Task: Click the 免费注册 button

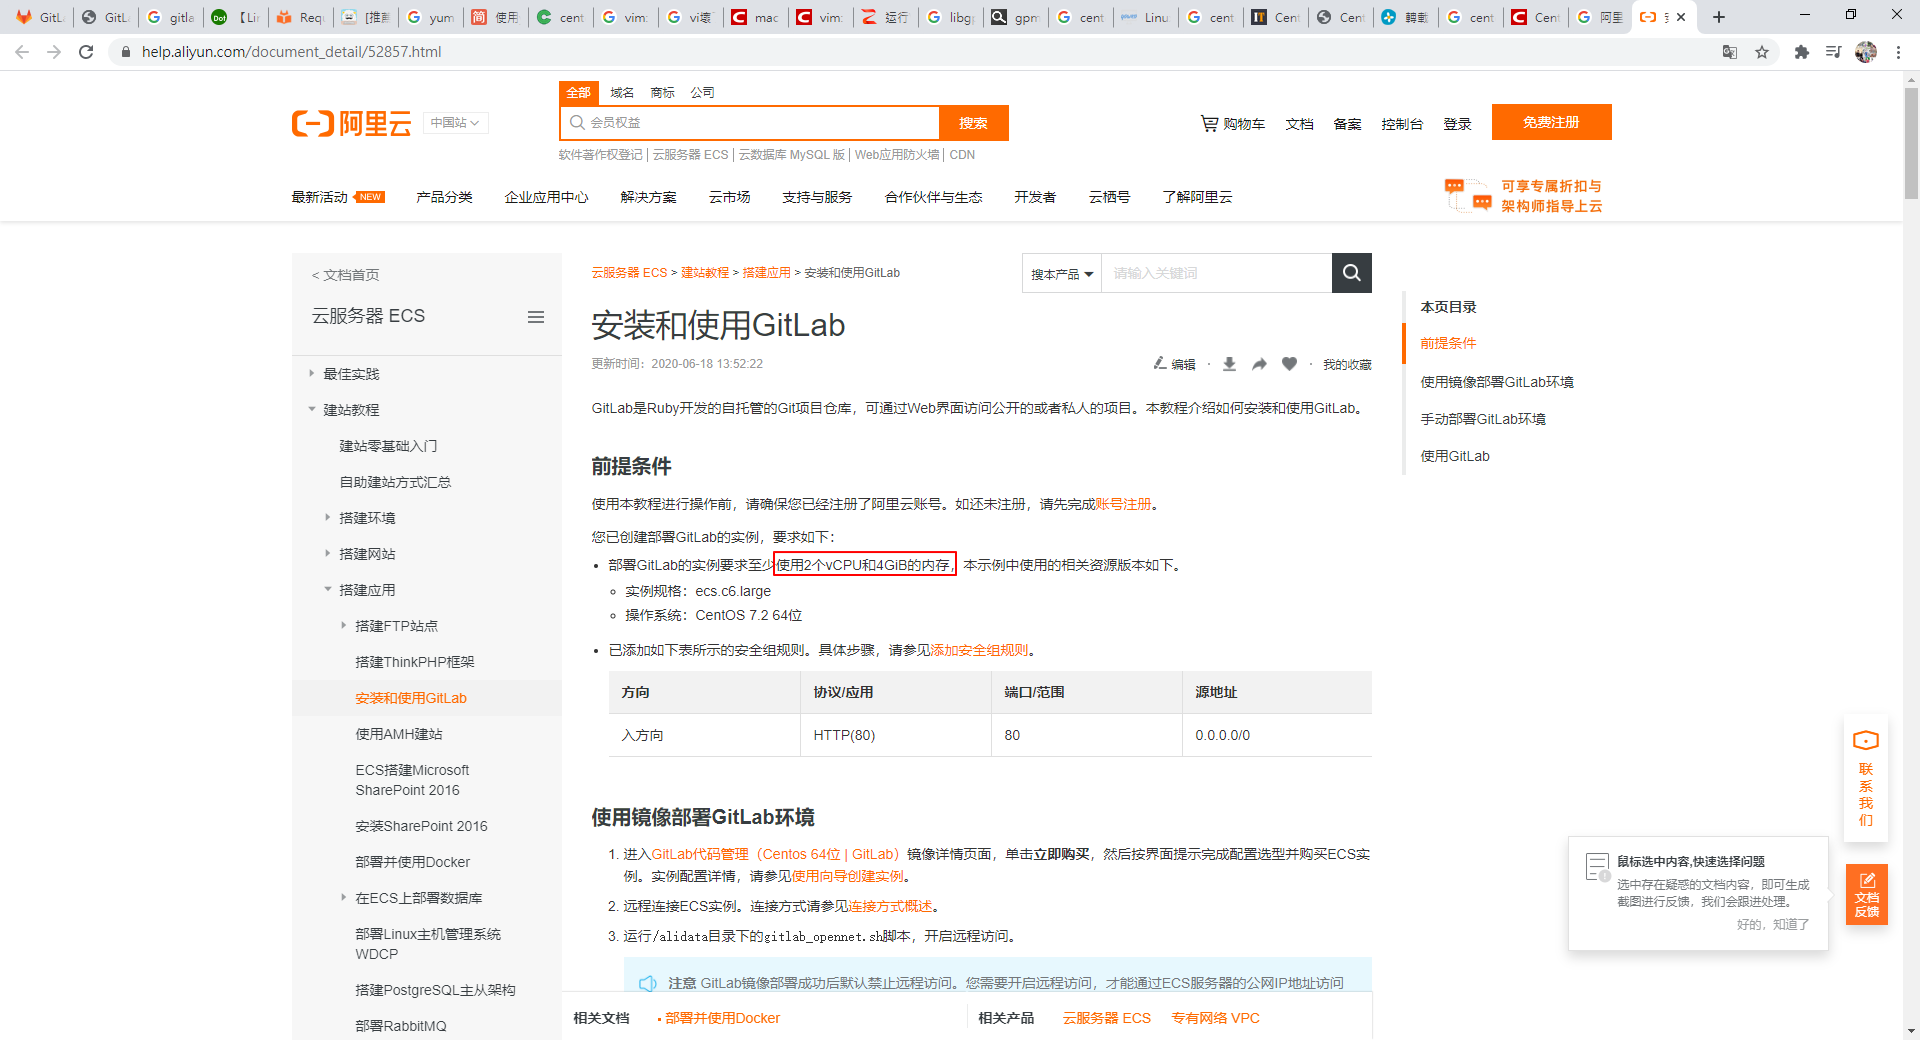Action: (1551, 122)
